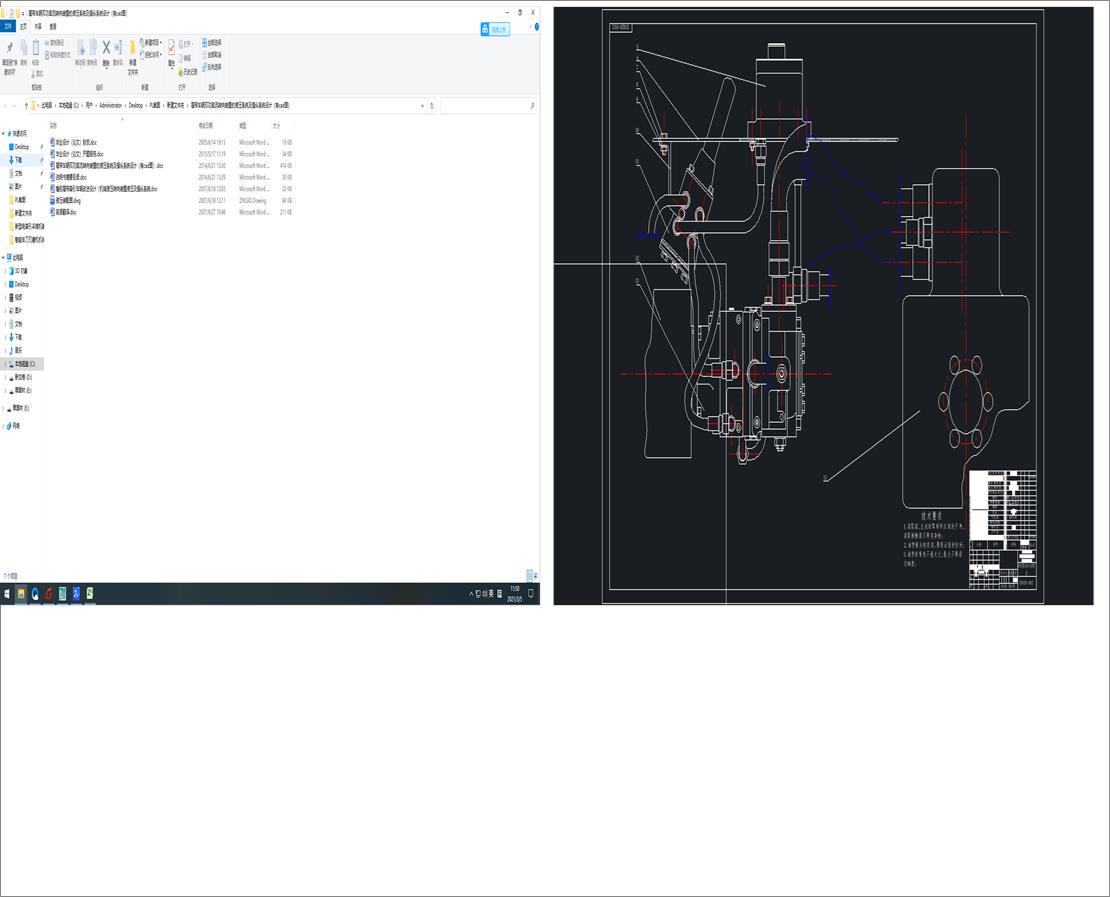This screenshot has width=1110, height=897.
Task: Collapse the Quick access section in sidebar
Action: tap(4, 133)
